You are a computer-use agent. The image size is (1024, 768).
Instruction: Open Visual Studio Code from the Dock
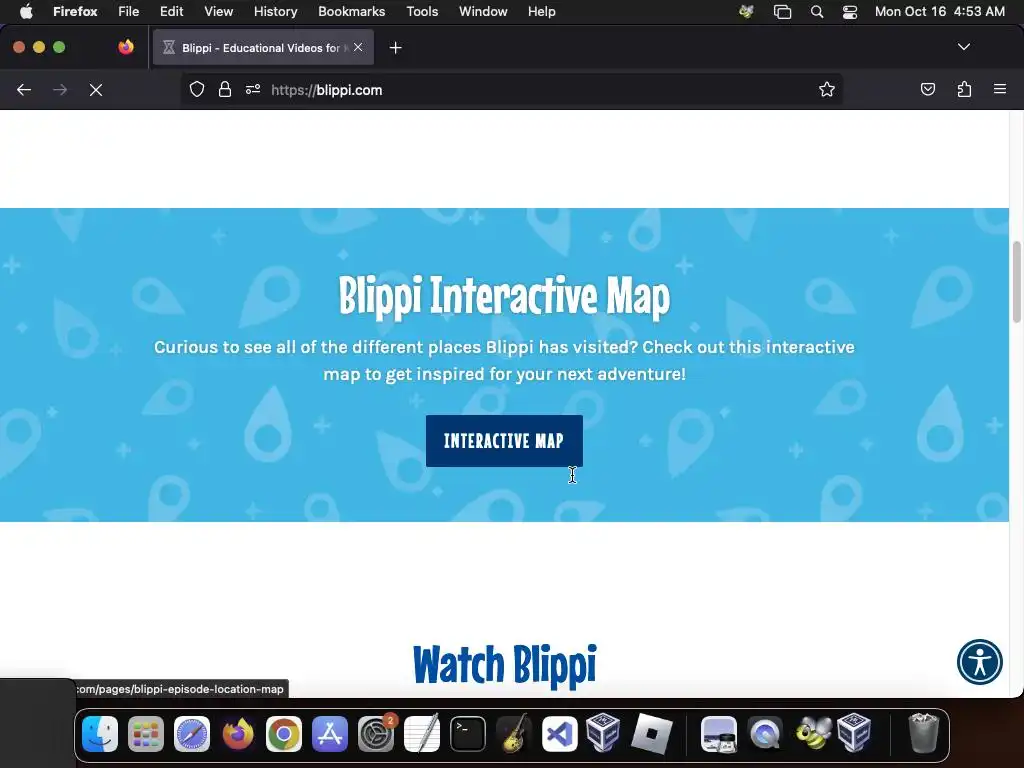click(560, 734)
